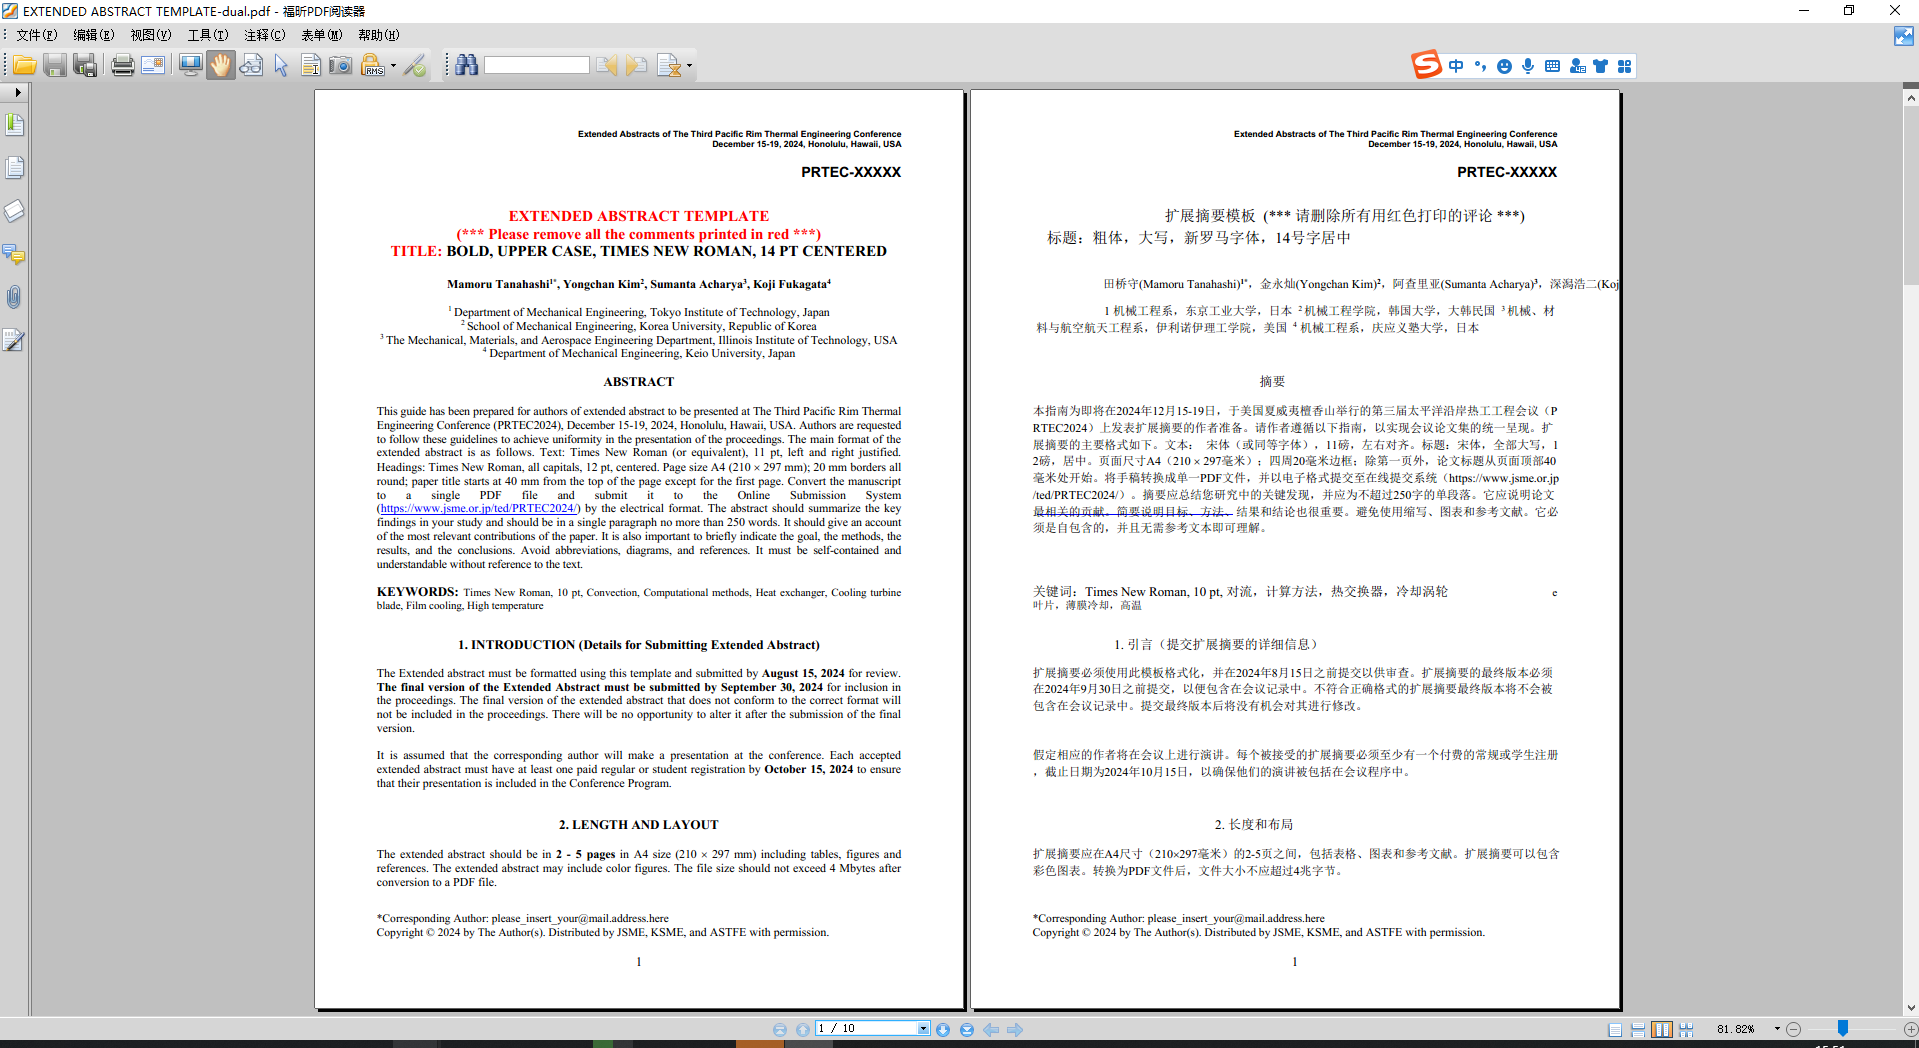This screenshot has width=1919, height=1048.
Task: Open the 文件(F) menu
Action: coord(37,35)
